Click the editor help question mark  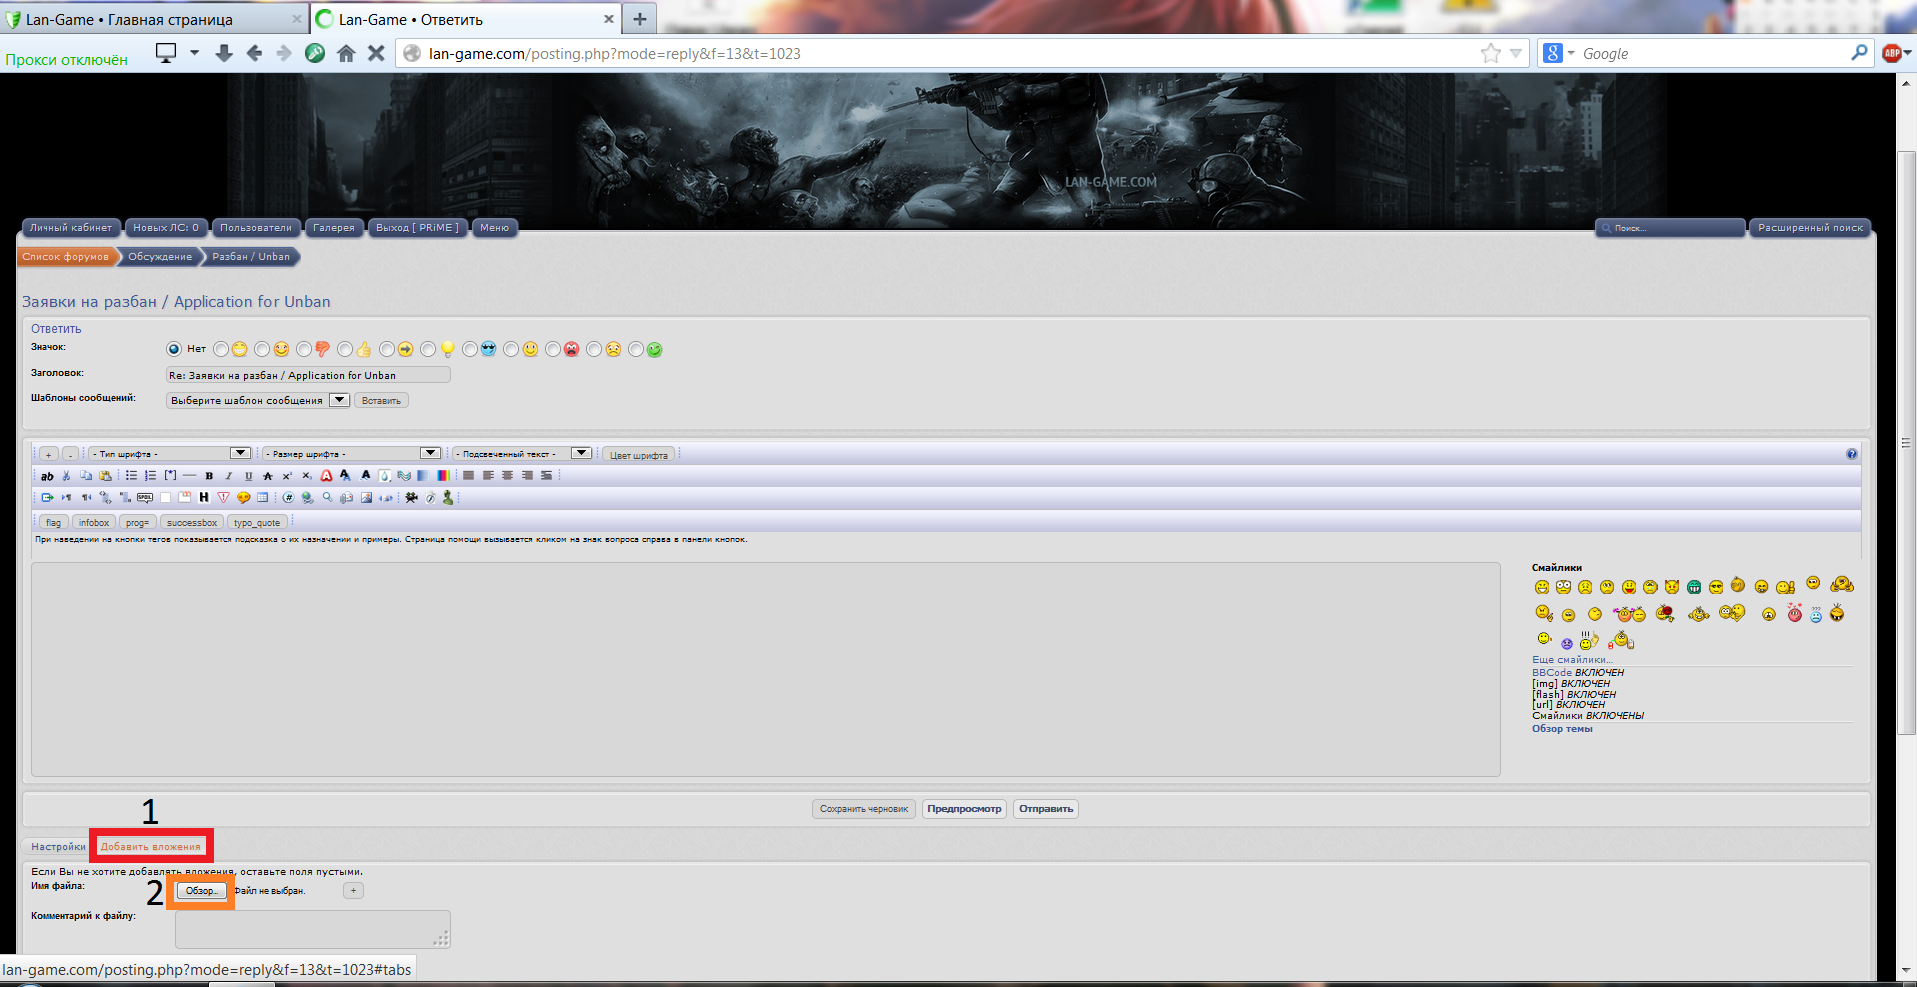[1851, 454]
